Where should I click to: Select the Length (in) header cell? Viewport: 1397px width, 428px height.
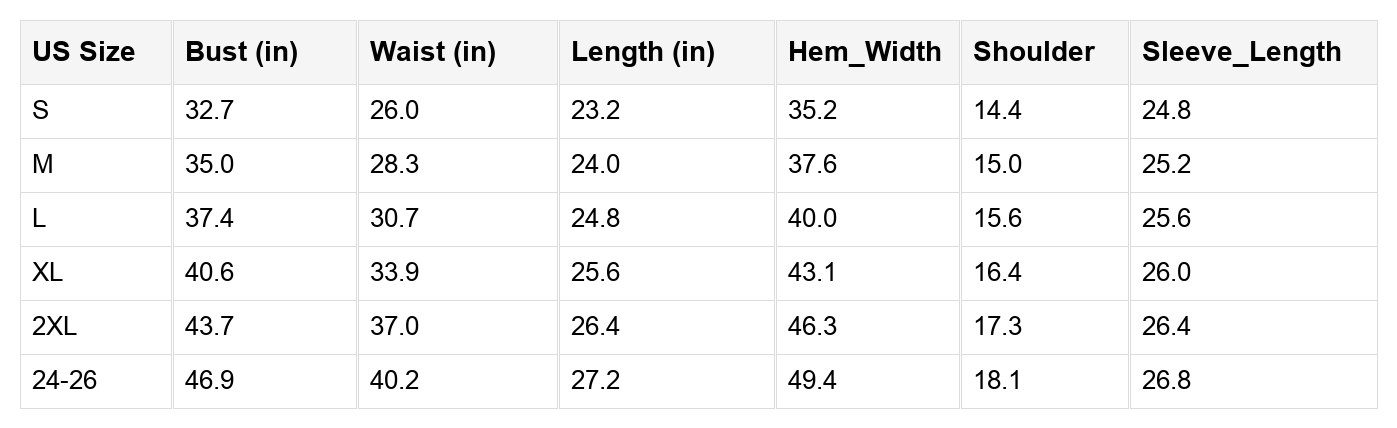[x=643, y=52]
